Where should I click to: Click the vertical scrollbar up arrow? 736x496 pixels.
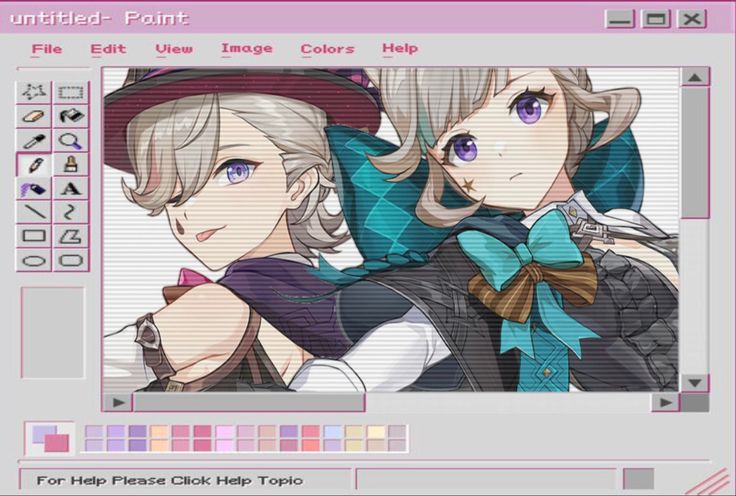click(x=695, y=77)
